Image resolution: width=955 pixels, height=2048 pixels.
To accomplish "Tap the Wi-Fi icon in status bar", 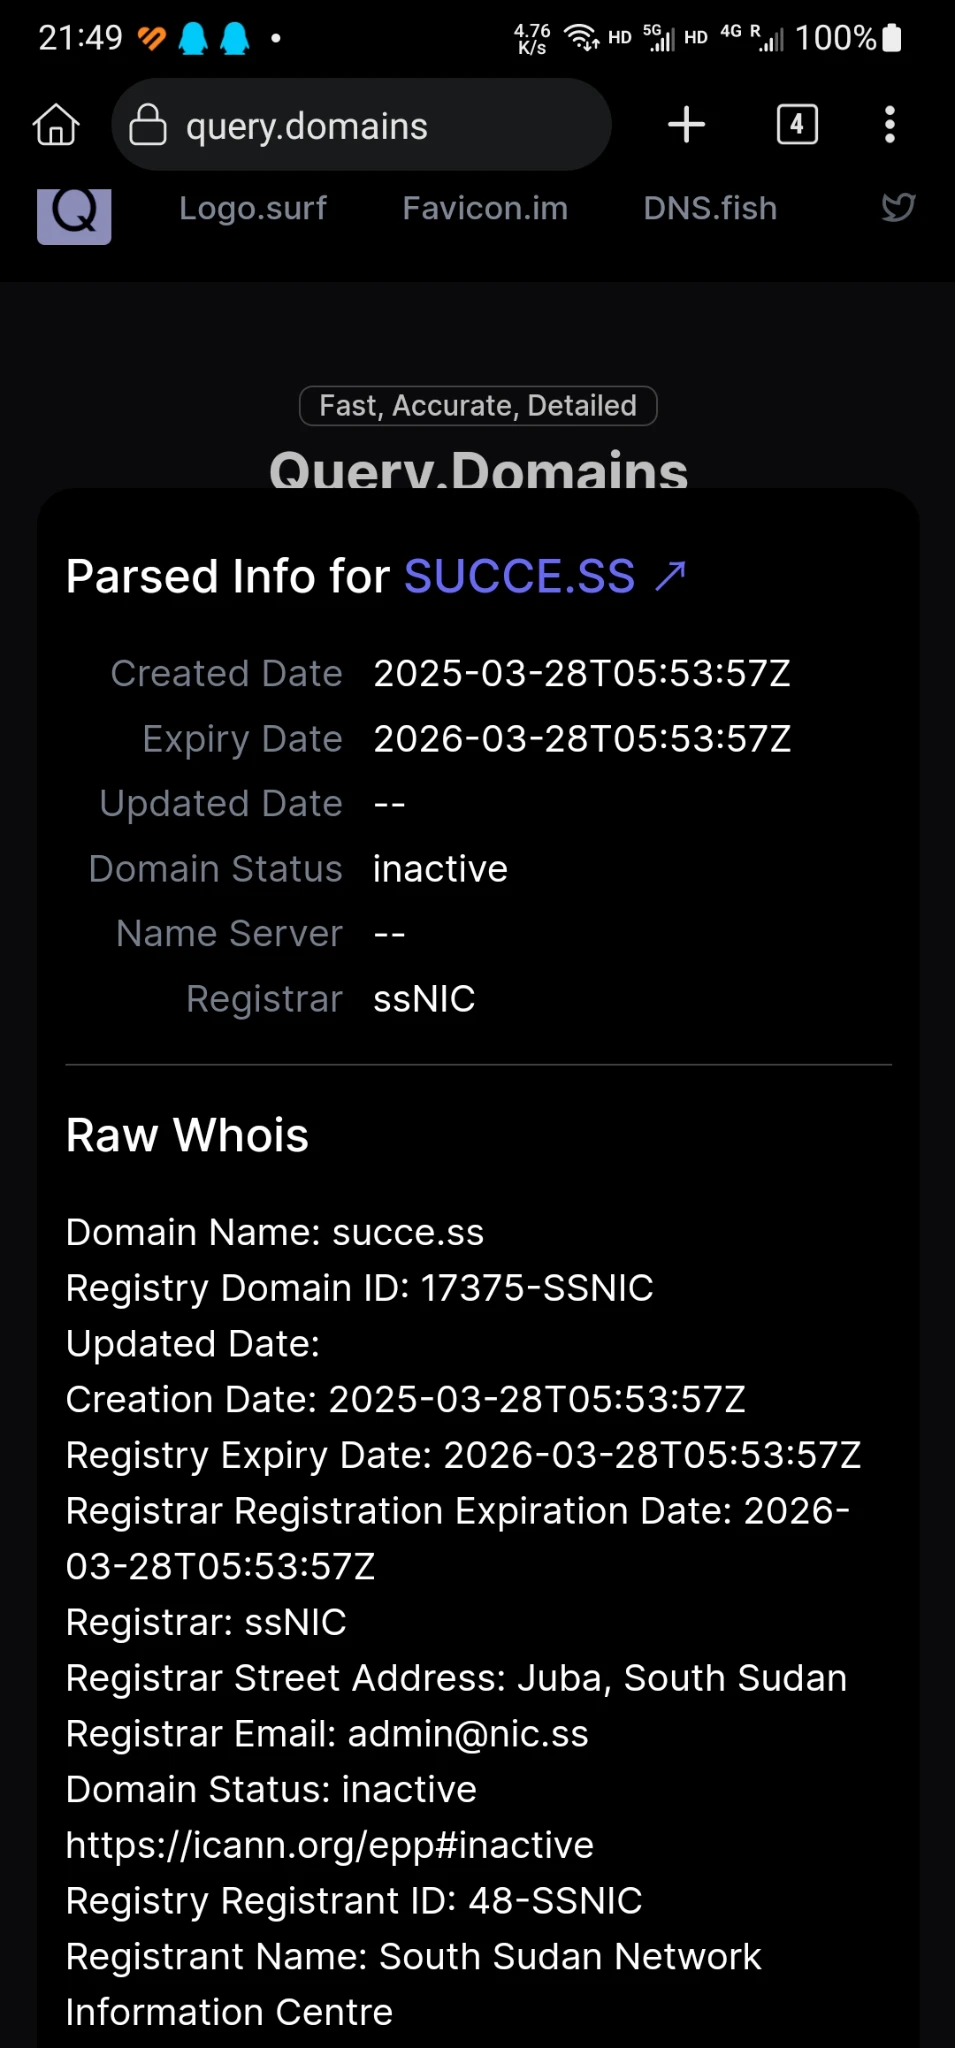I will pos(581,38).
